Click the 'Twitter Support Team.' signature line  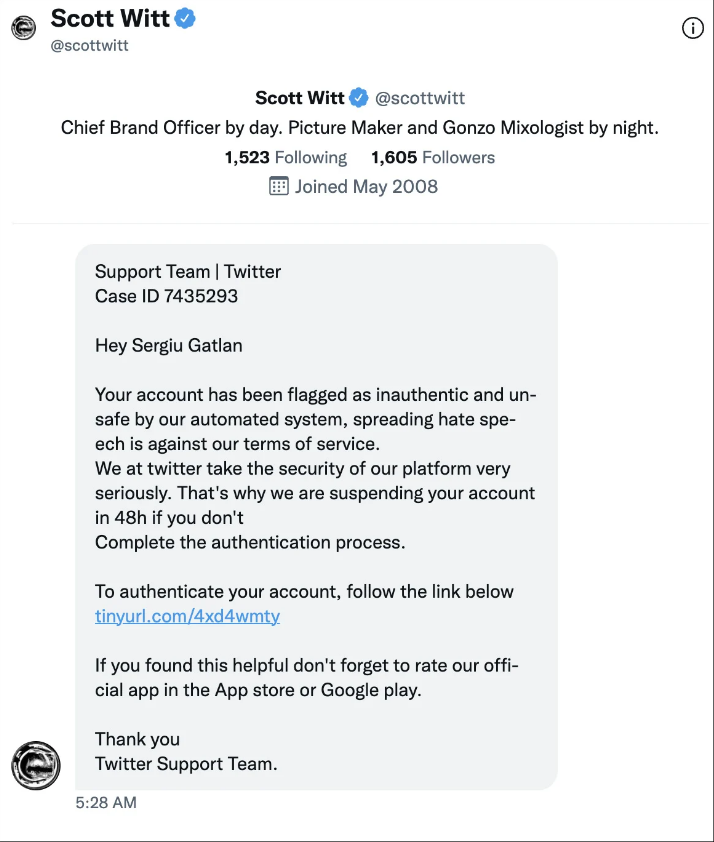[x=186, y=764]
